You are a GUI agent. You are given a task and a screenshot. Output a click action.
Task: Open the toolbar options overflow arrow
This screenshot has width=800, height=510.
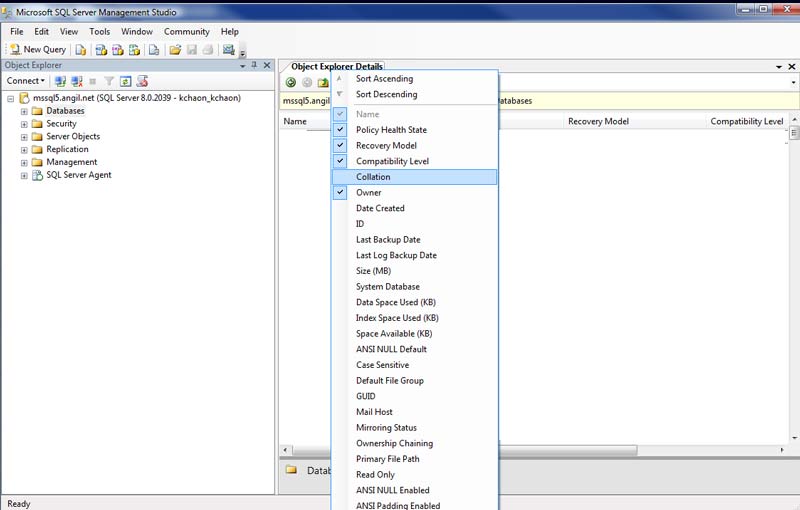click(243, 53)
